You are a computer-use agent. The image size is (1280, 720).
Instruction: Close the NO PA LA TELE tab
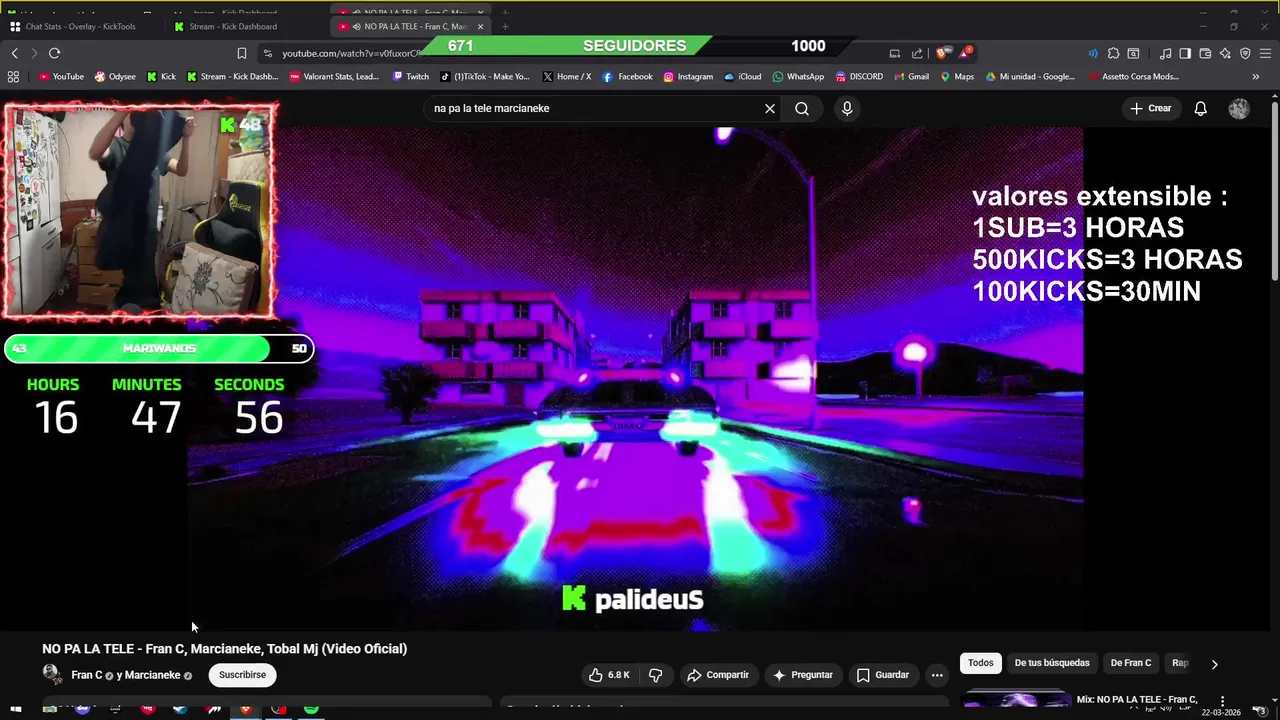(x=480, y=26)
